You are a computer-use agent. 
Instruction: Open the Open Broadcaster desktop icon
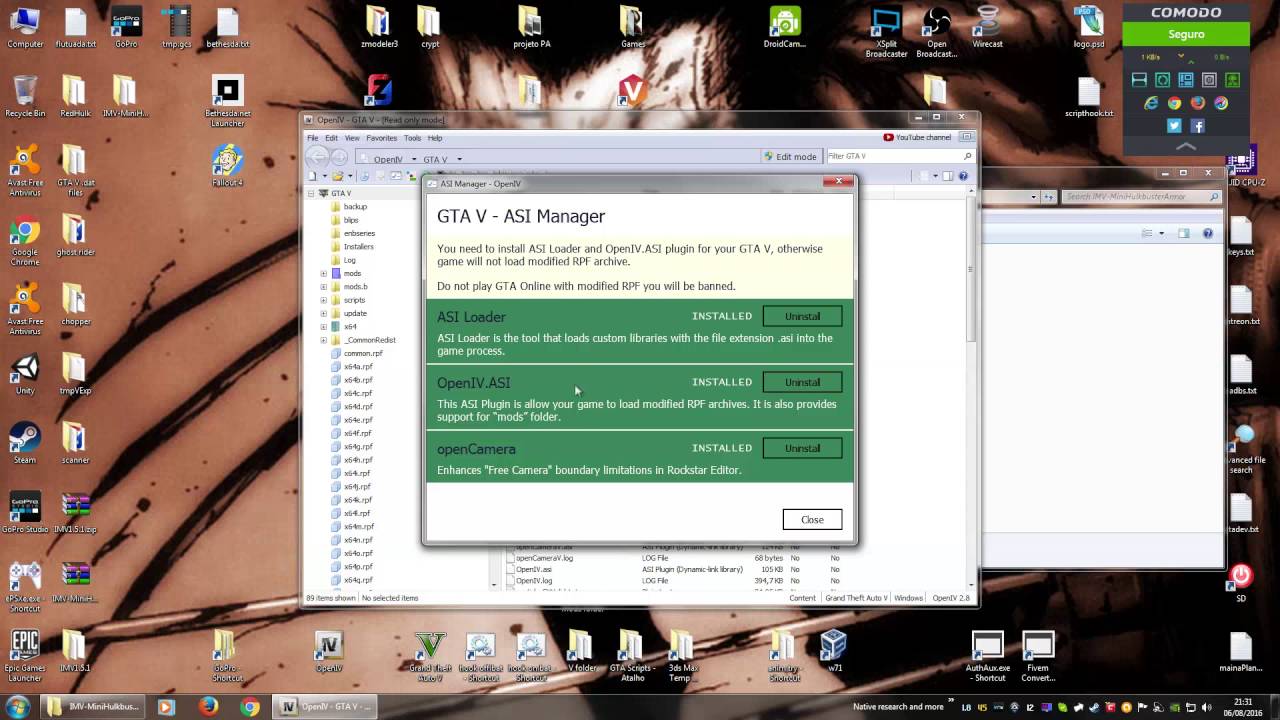tap(937, 32)
